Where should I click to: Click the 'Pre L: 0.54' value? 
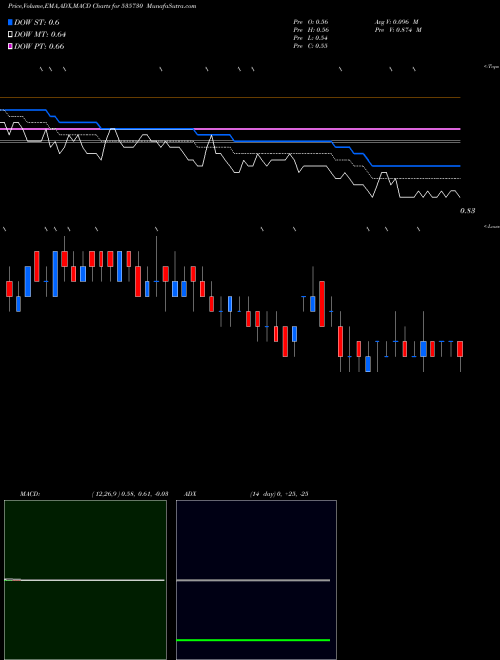click(x=311, y=38)
